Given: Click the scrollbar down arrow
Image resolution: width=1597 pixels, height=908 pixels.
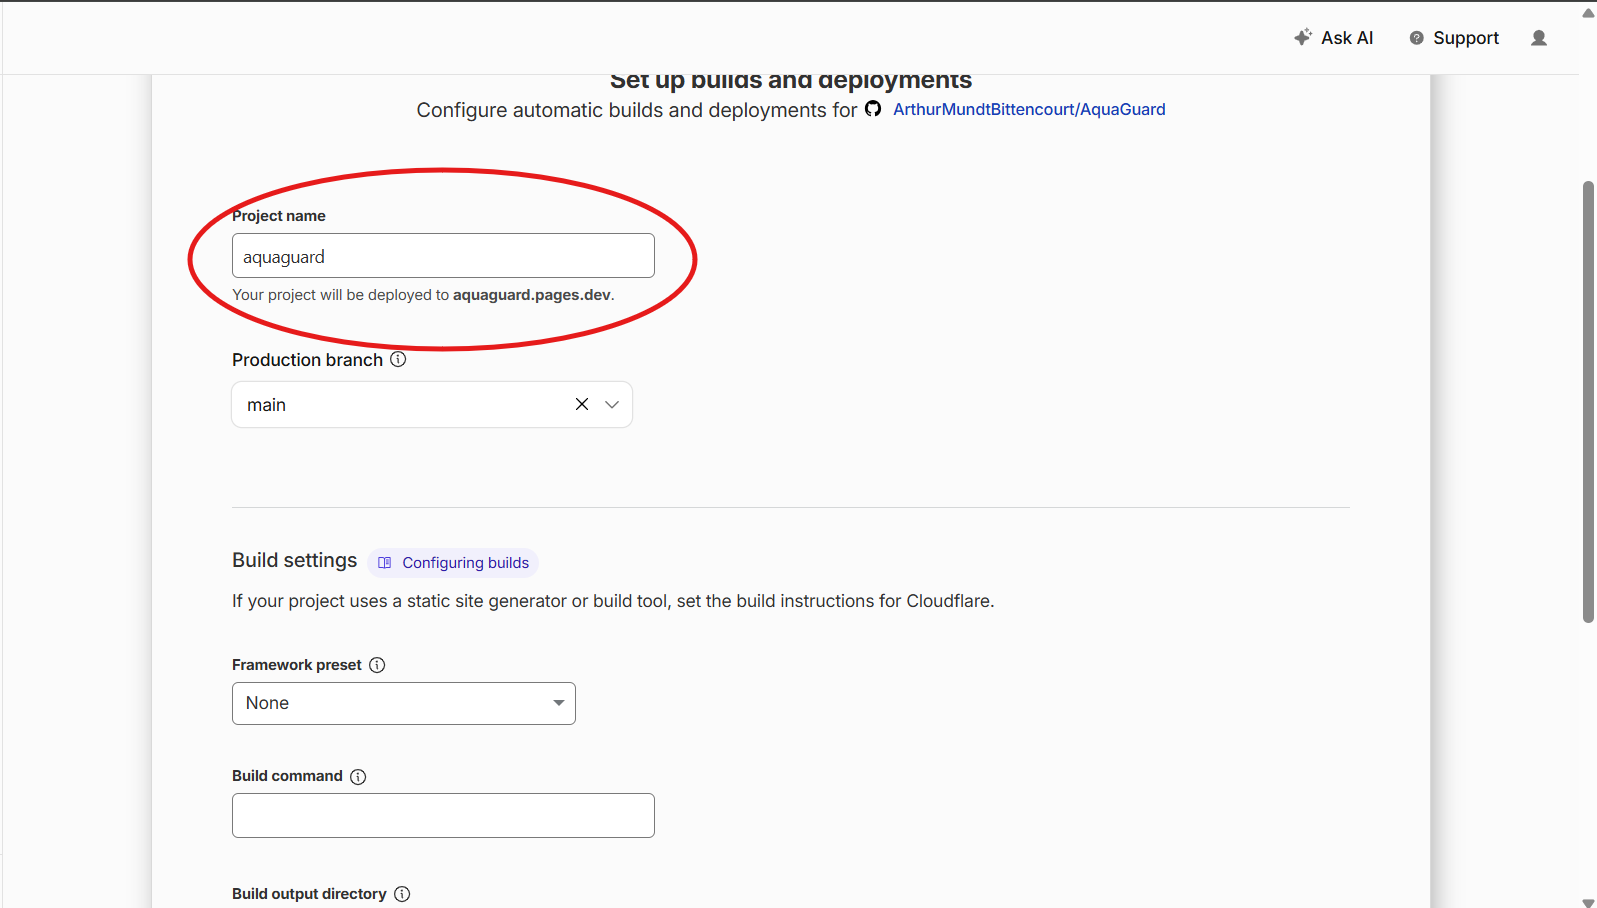Looking at the screenshot, I should coord(1588,902).
